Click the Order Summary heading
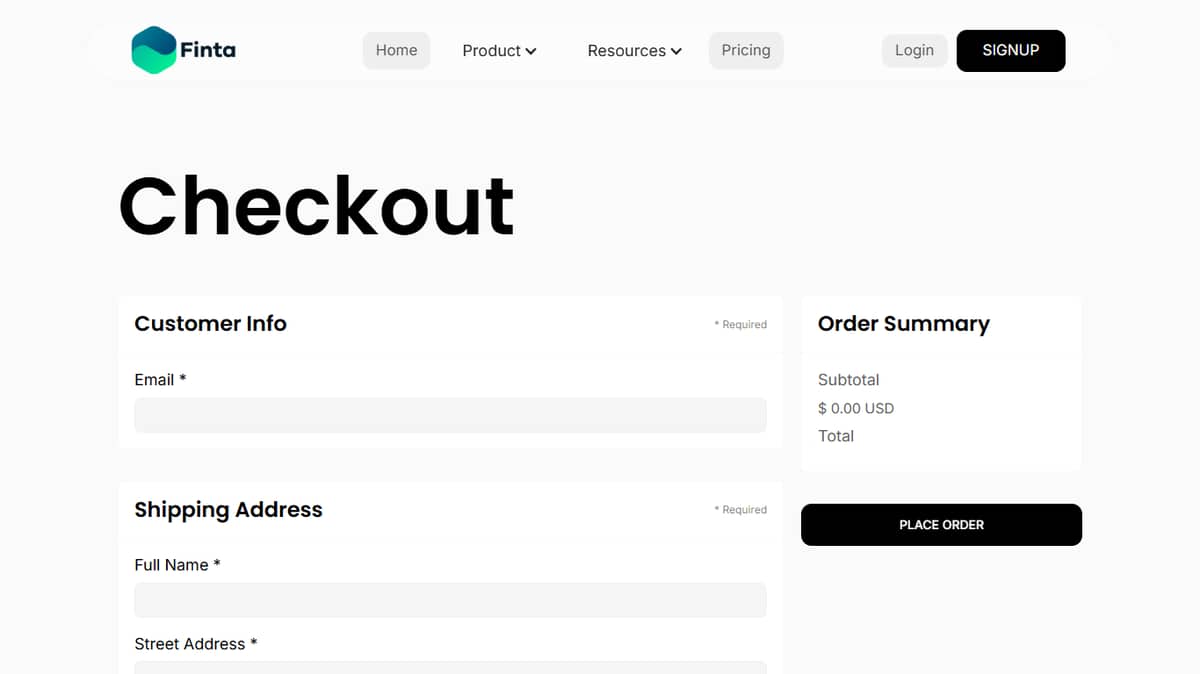 point(904,324)
